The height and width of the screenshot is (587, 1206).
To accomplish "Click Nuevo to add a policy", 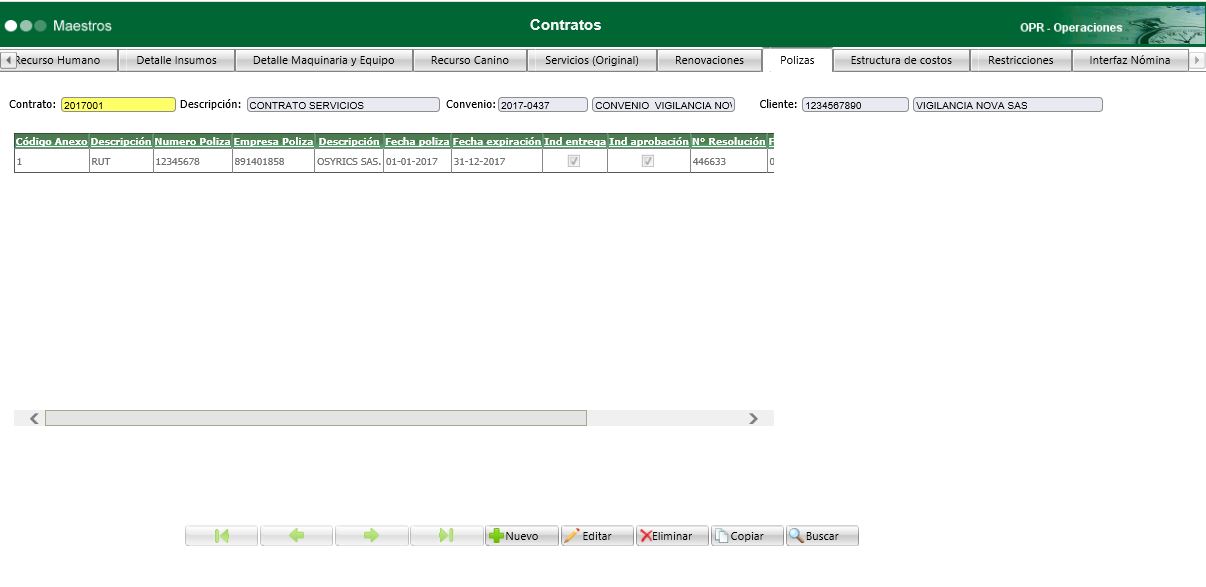I will point(522,536).
